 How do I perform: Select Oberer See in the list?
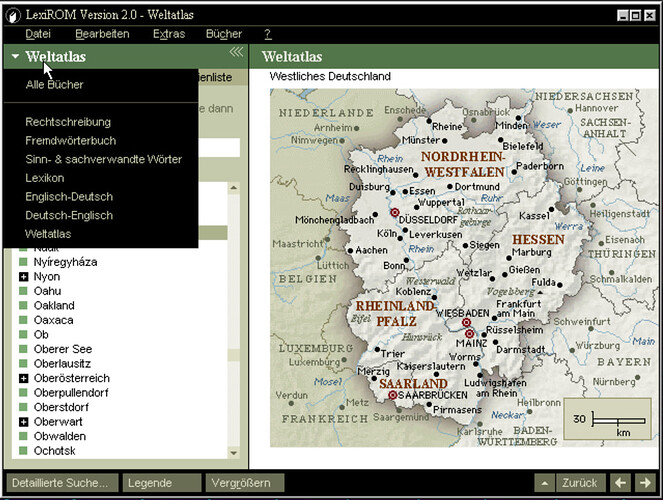[x=63, y=349]
